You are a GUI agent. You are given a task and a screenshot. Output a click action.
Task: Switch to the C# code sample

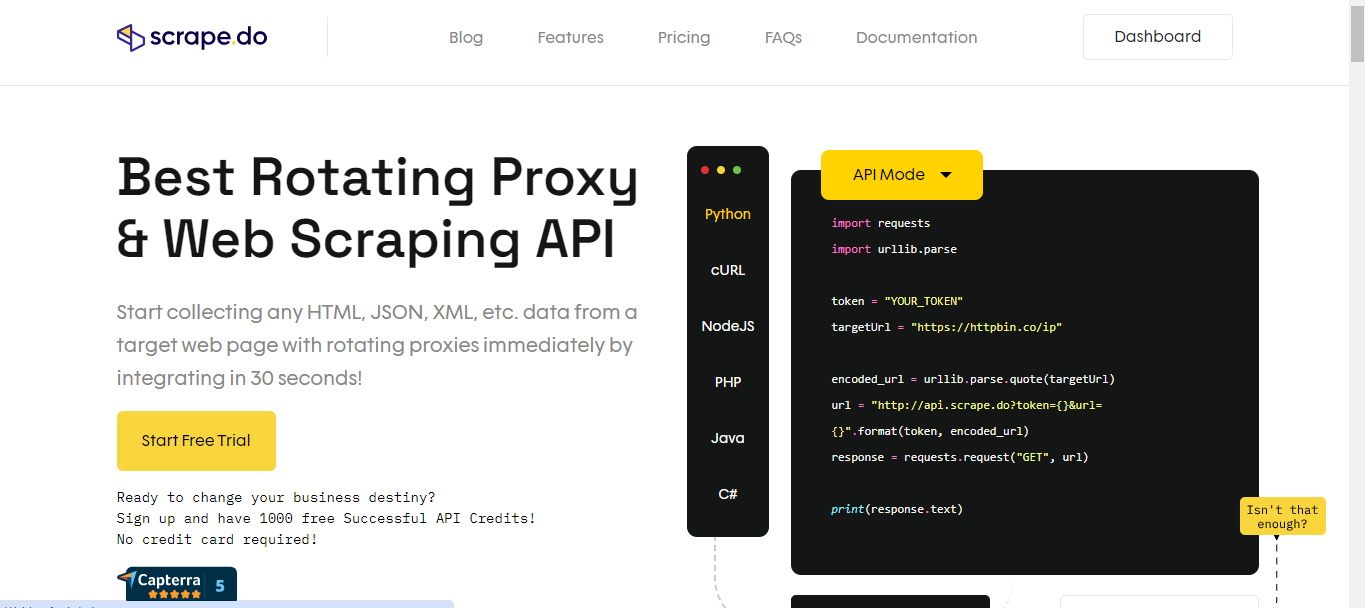point(727,493)
